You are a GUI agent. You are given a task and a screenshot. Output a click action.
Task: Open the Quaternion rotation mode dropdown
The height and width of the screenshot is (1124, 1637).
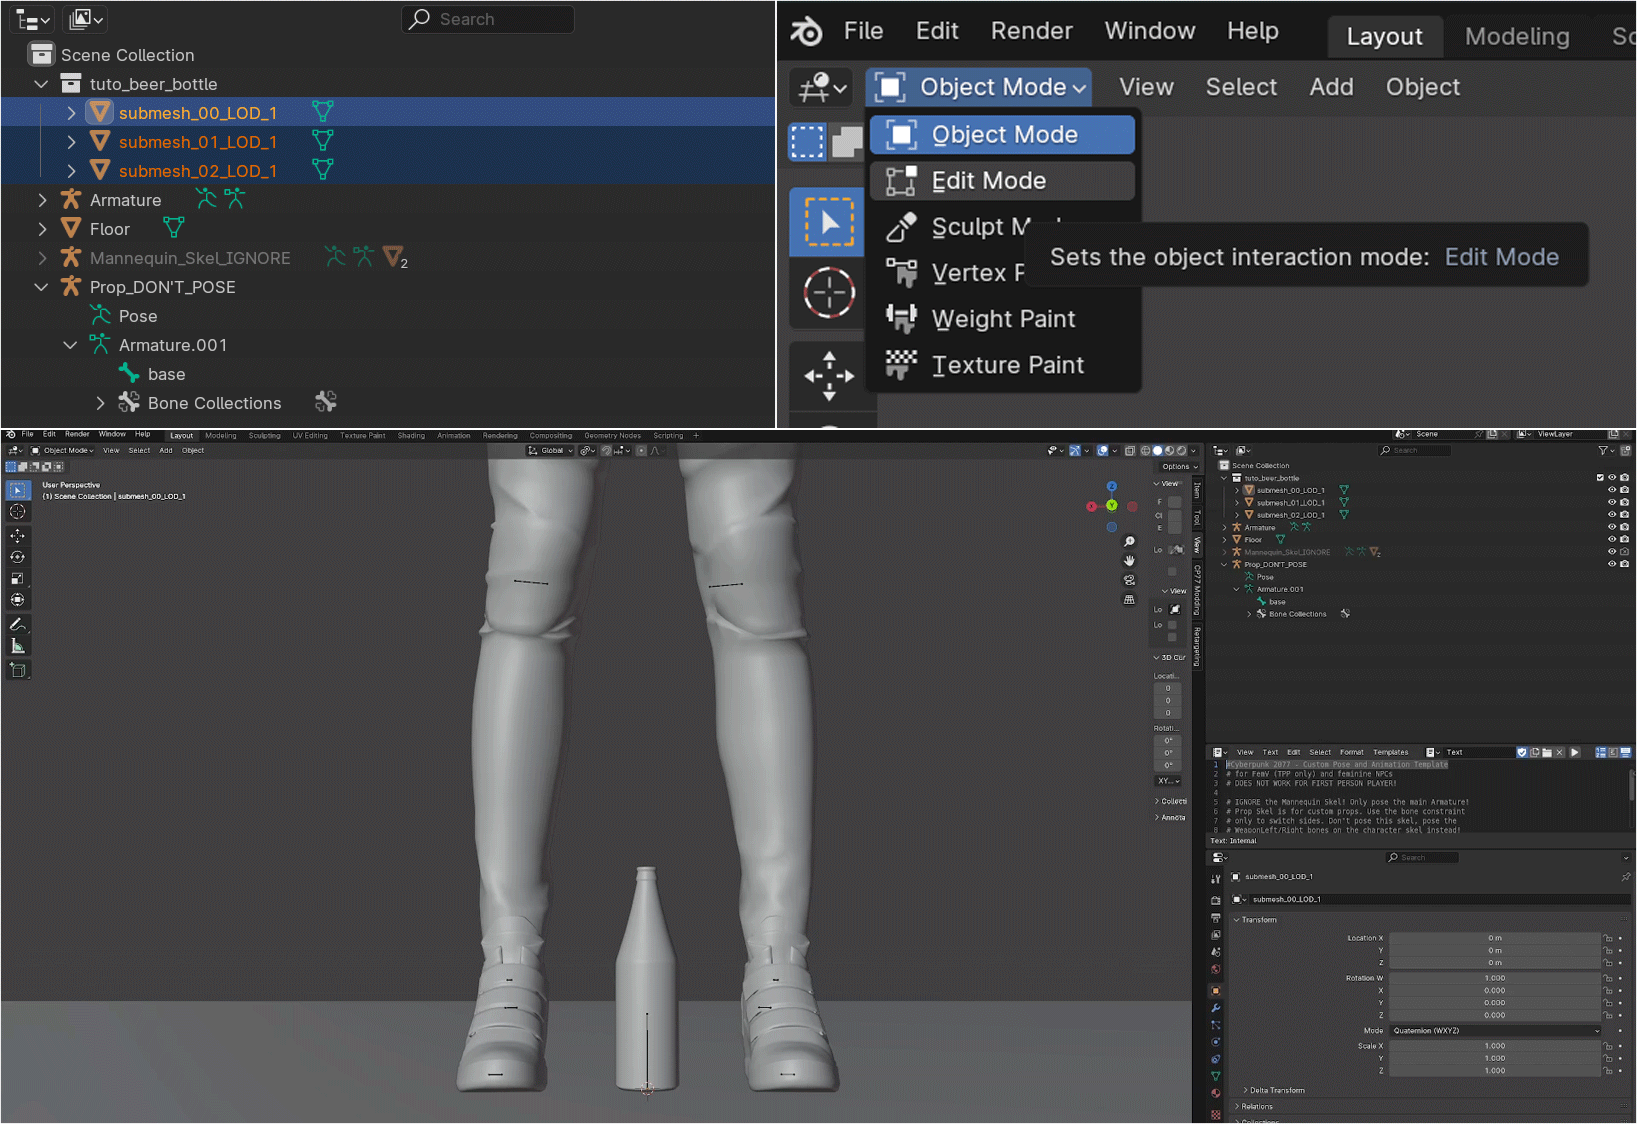1495,1031
